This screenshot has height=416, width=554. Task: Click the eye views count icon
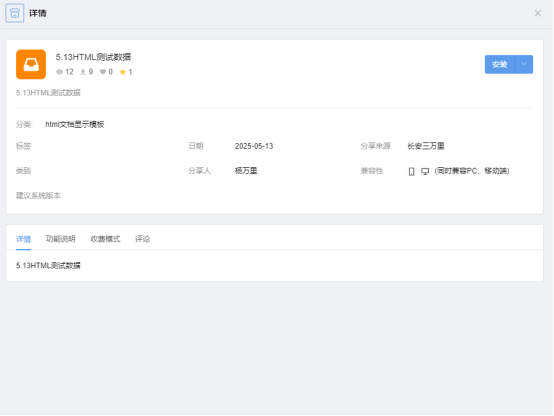click(x=59, y=72)
